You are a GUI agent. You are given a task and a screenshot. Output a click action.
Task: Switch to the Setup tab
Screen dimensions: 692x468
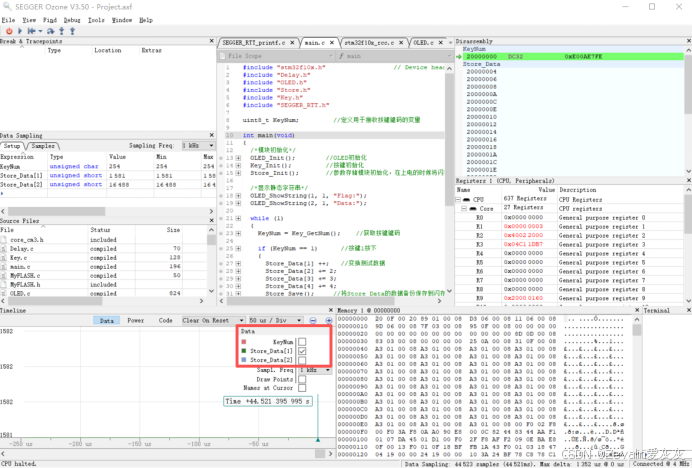[12, 146]
